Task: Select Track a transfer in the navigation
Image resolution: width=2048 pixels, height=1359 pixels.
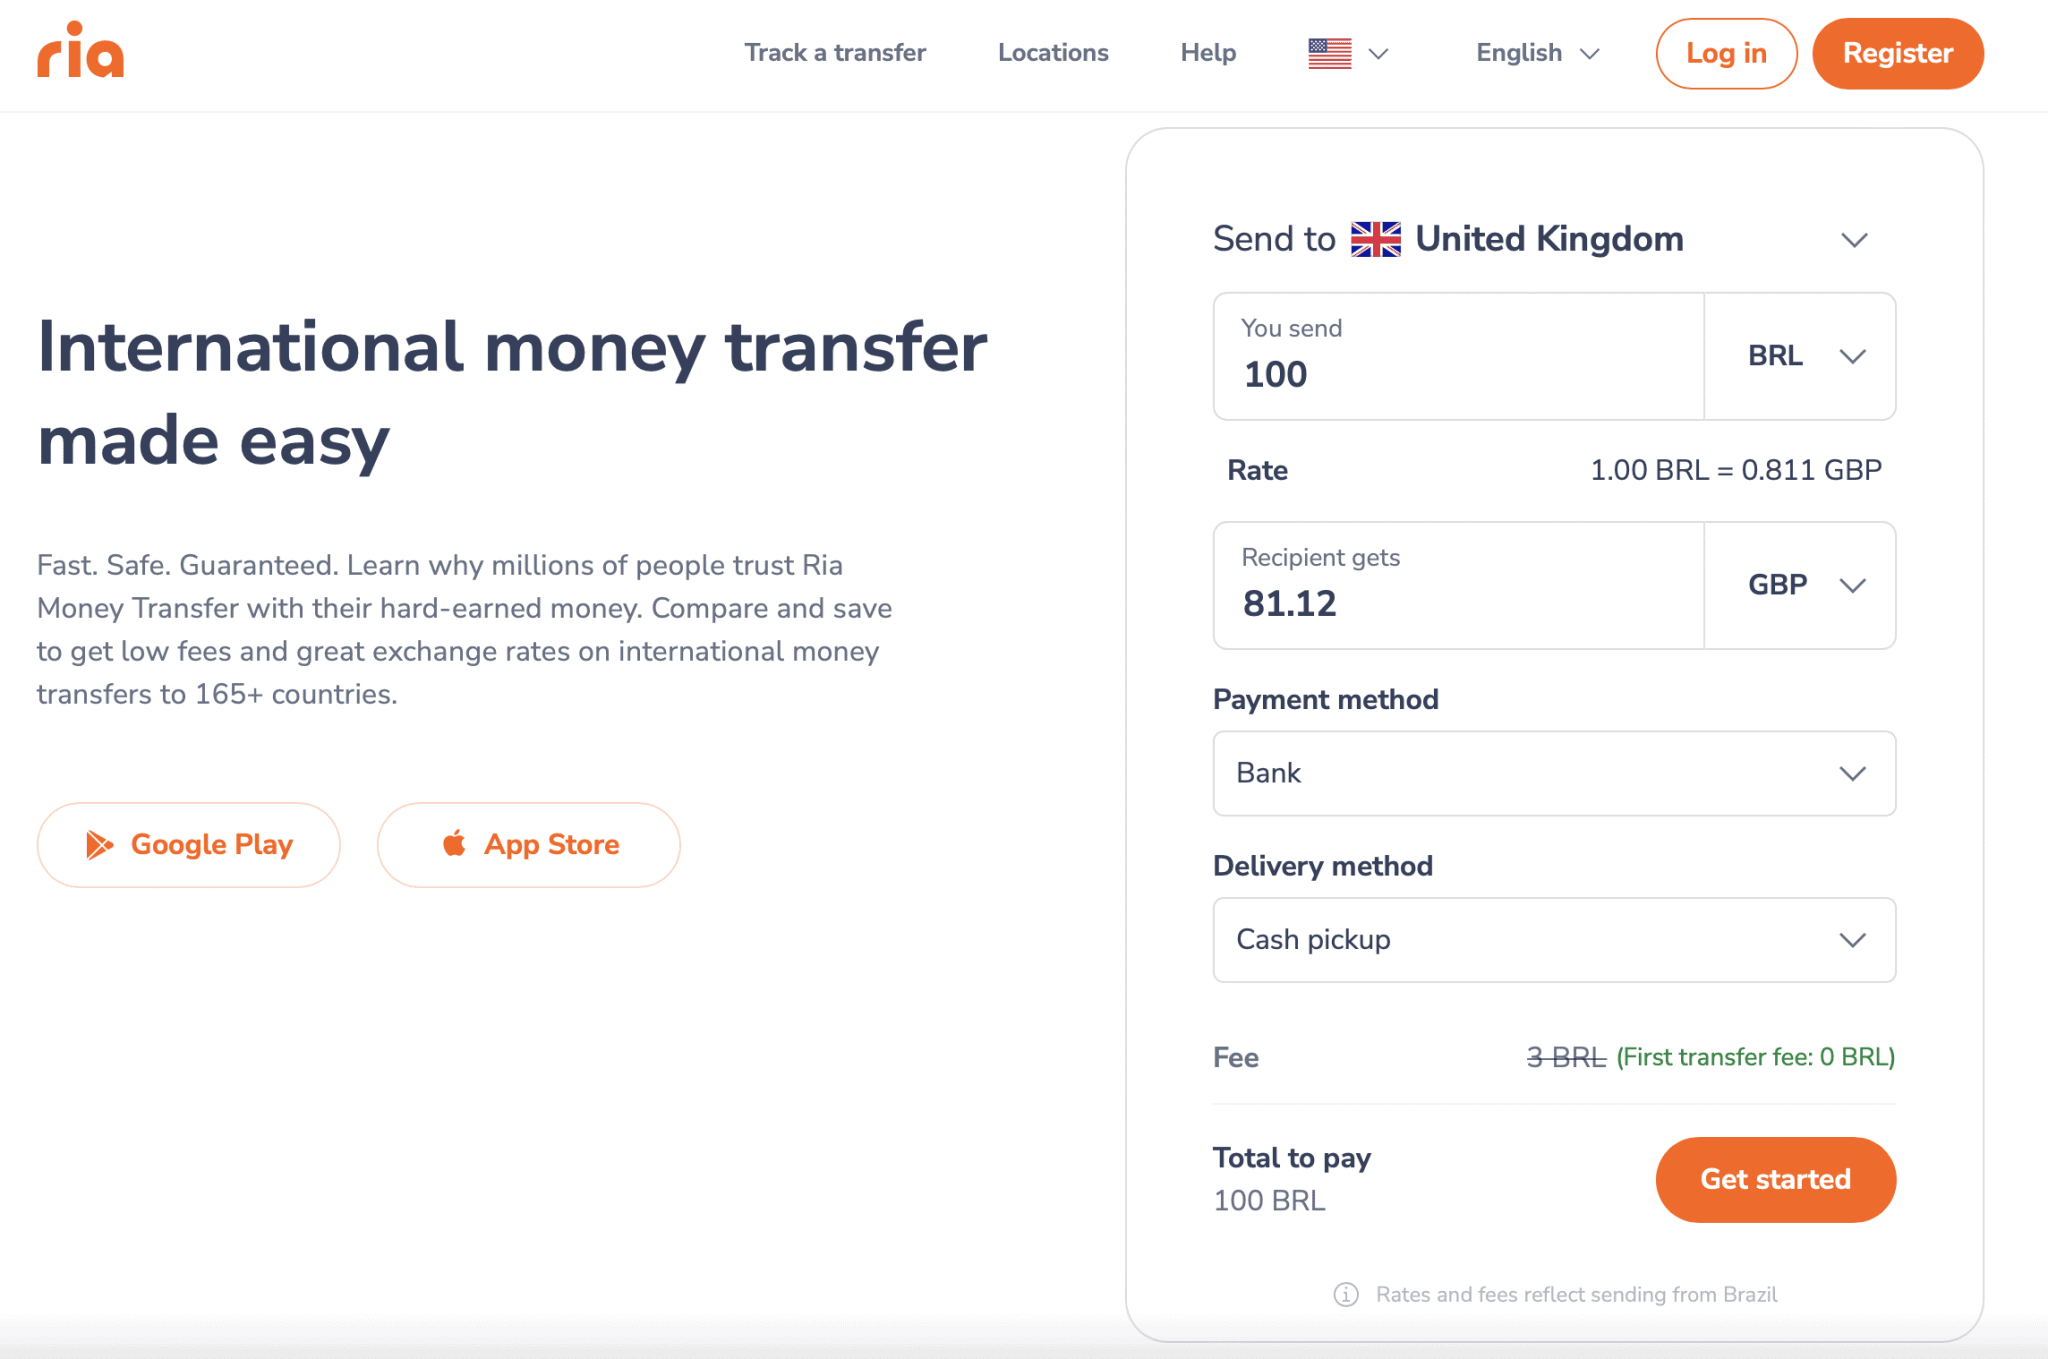Action: tap(835, 53)
